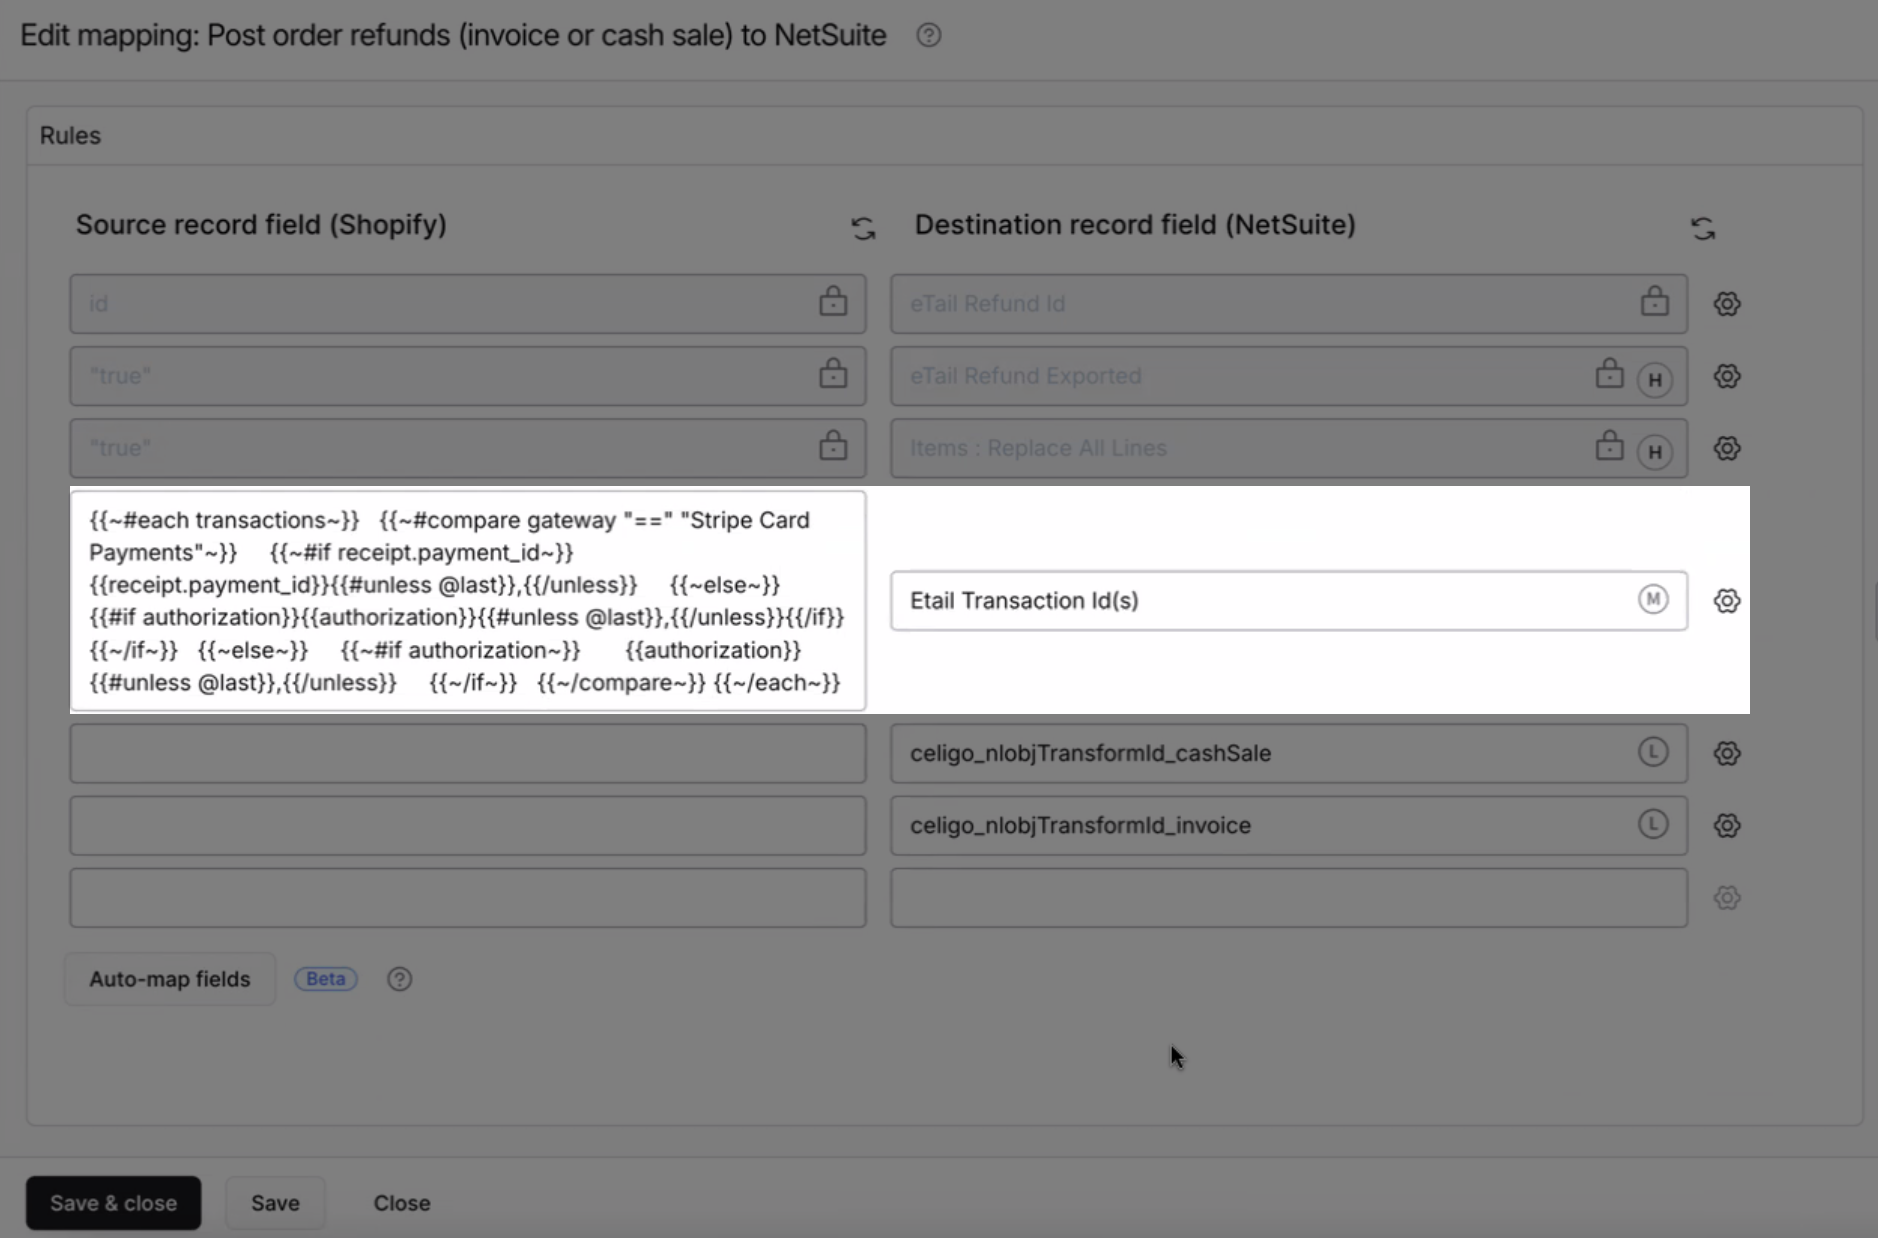The image size is (1878, 1238).
Task: Click the Save button
Action: (275, 1203)
